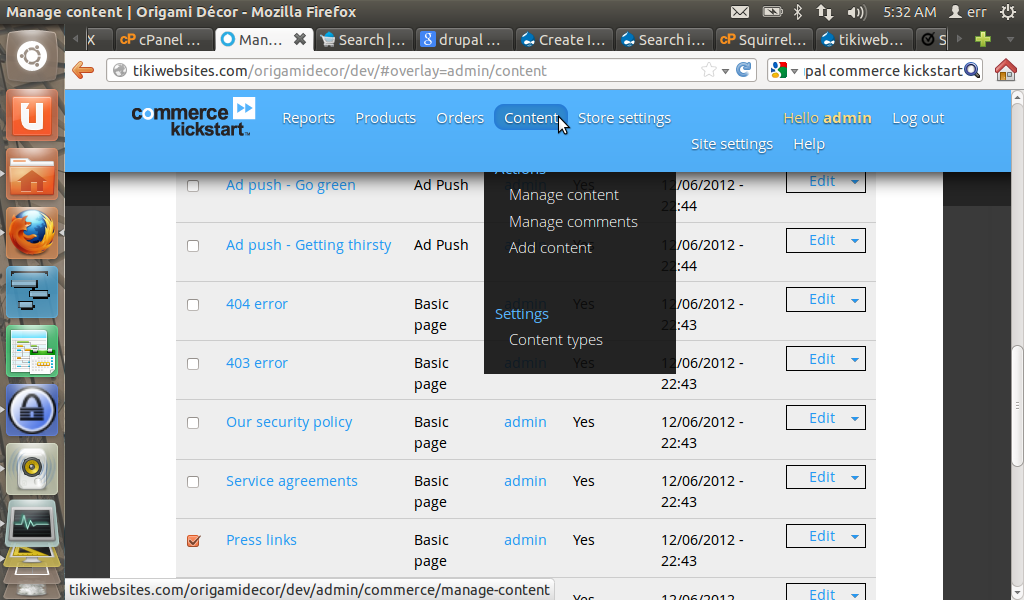
Task: Click the Commerce Kickstart logo
Action: tap(193, 117)
